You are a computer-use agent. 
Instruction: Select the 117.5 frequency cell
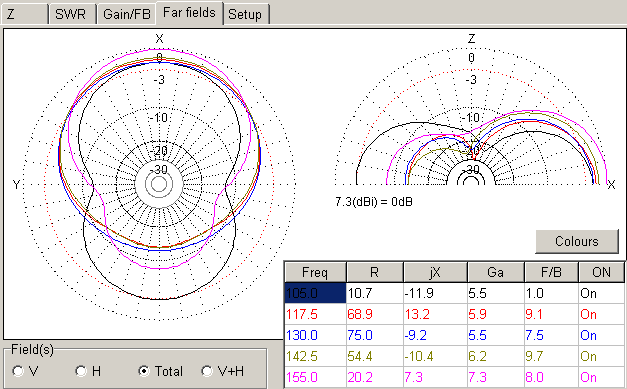pyautogui.click(x=315, y=314)
